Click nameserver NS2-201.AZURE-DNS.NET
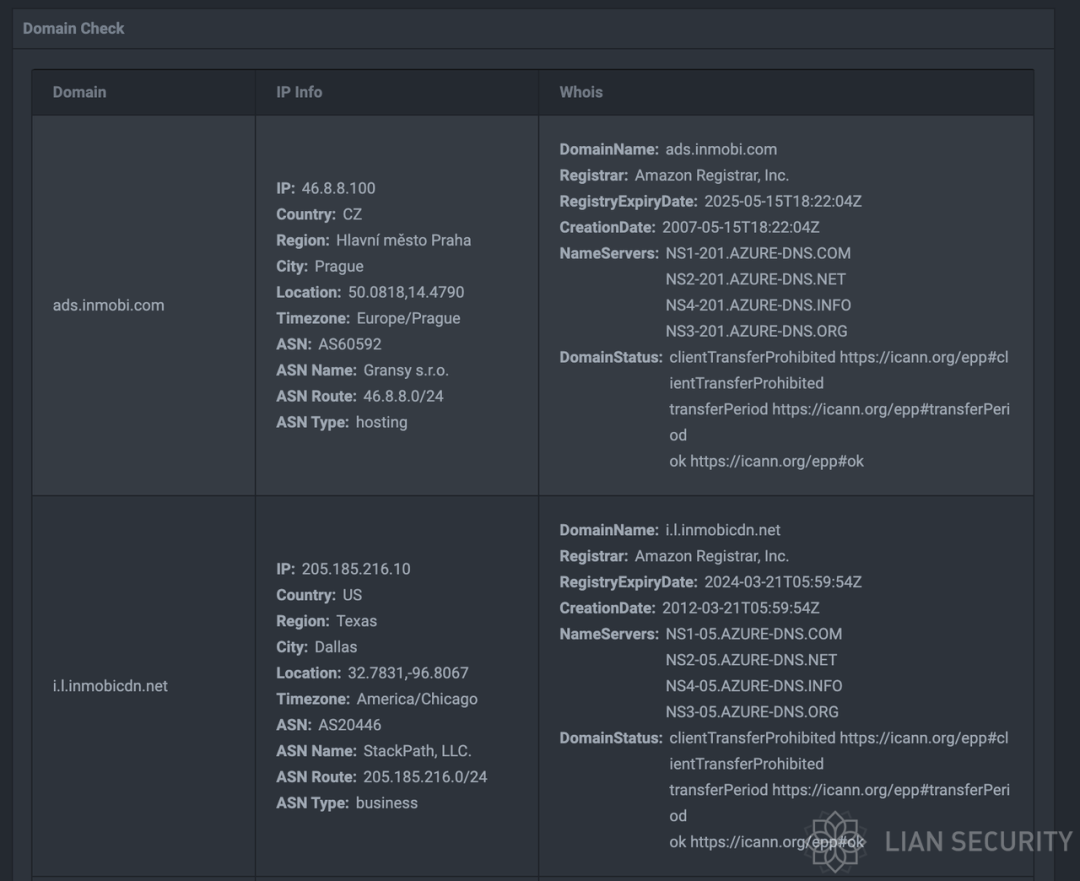The height and width of the screenshot is (881, 1080). click(x=755, y=280)
